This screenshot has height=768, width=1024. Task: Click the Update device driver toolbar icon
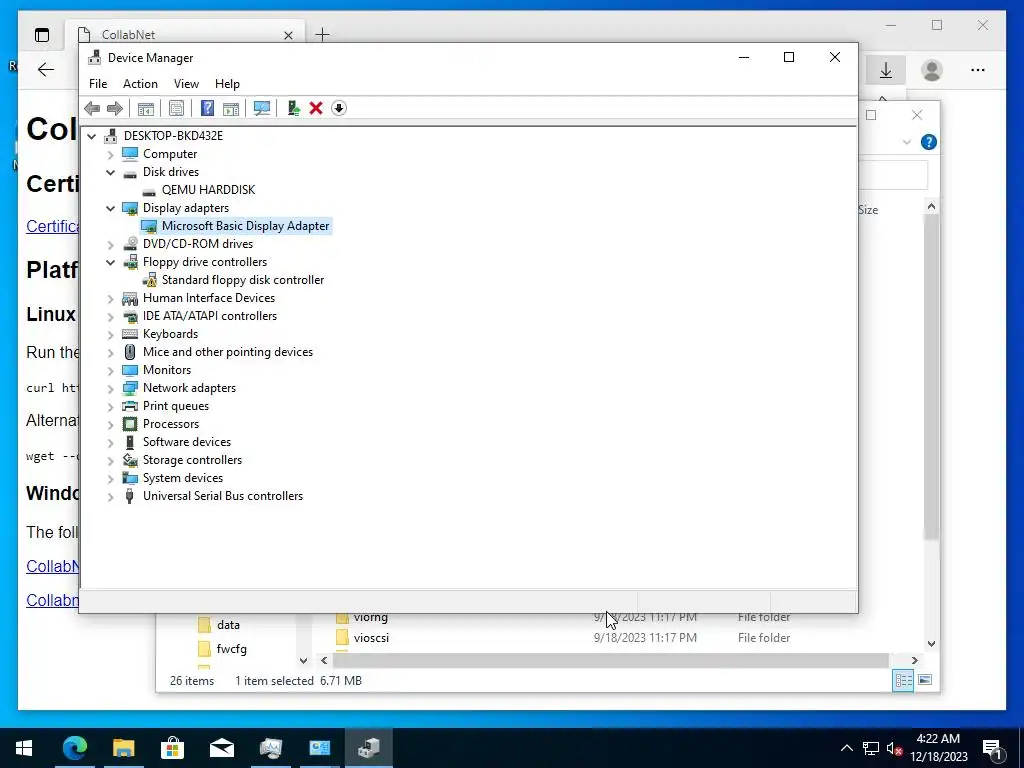pos(293,108)
